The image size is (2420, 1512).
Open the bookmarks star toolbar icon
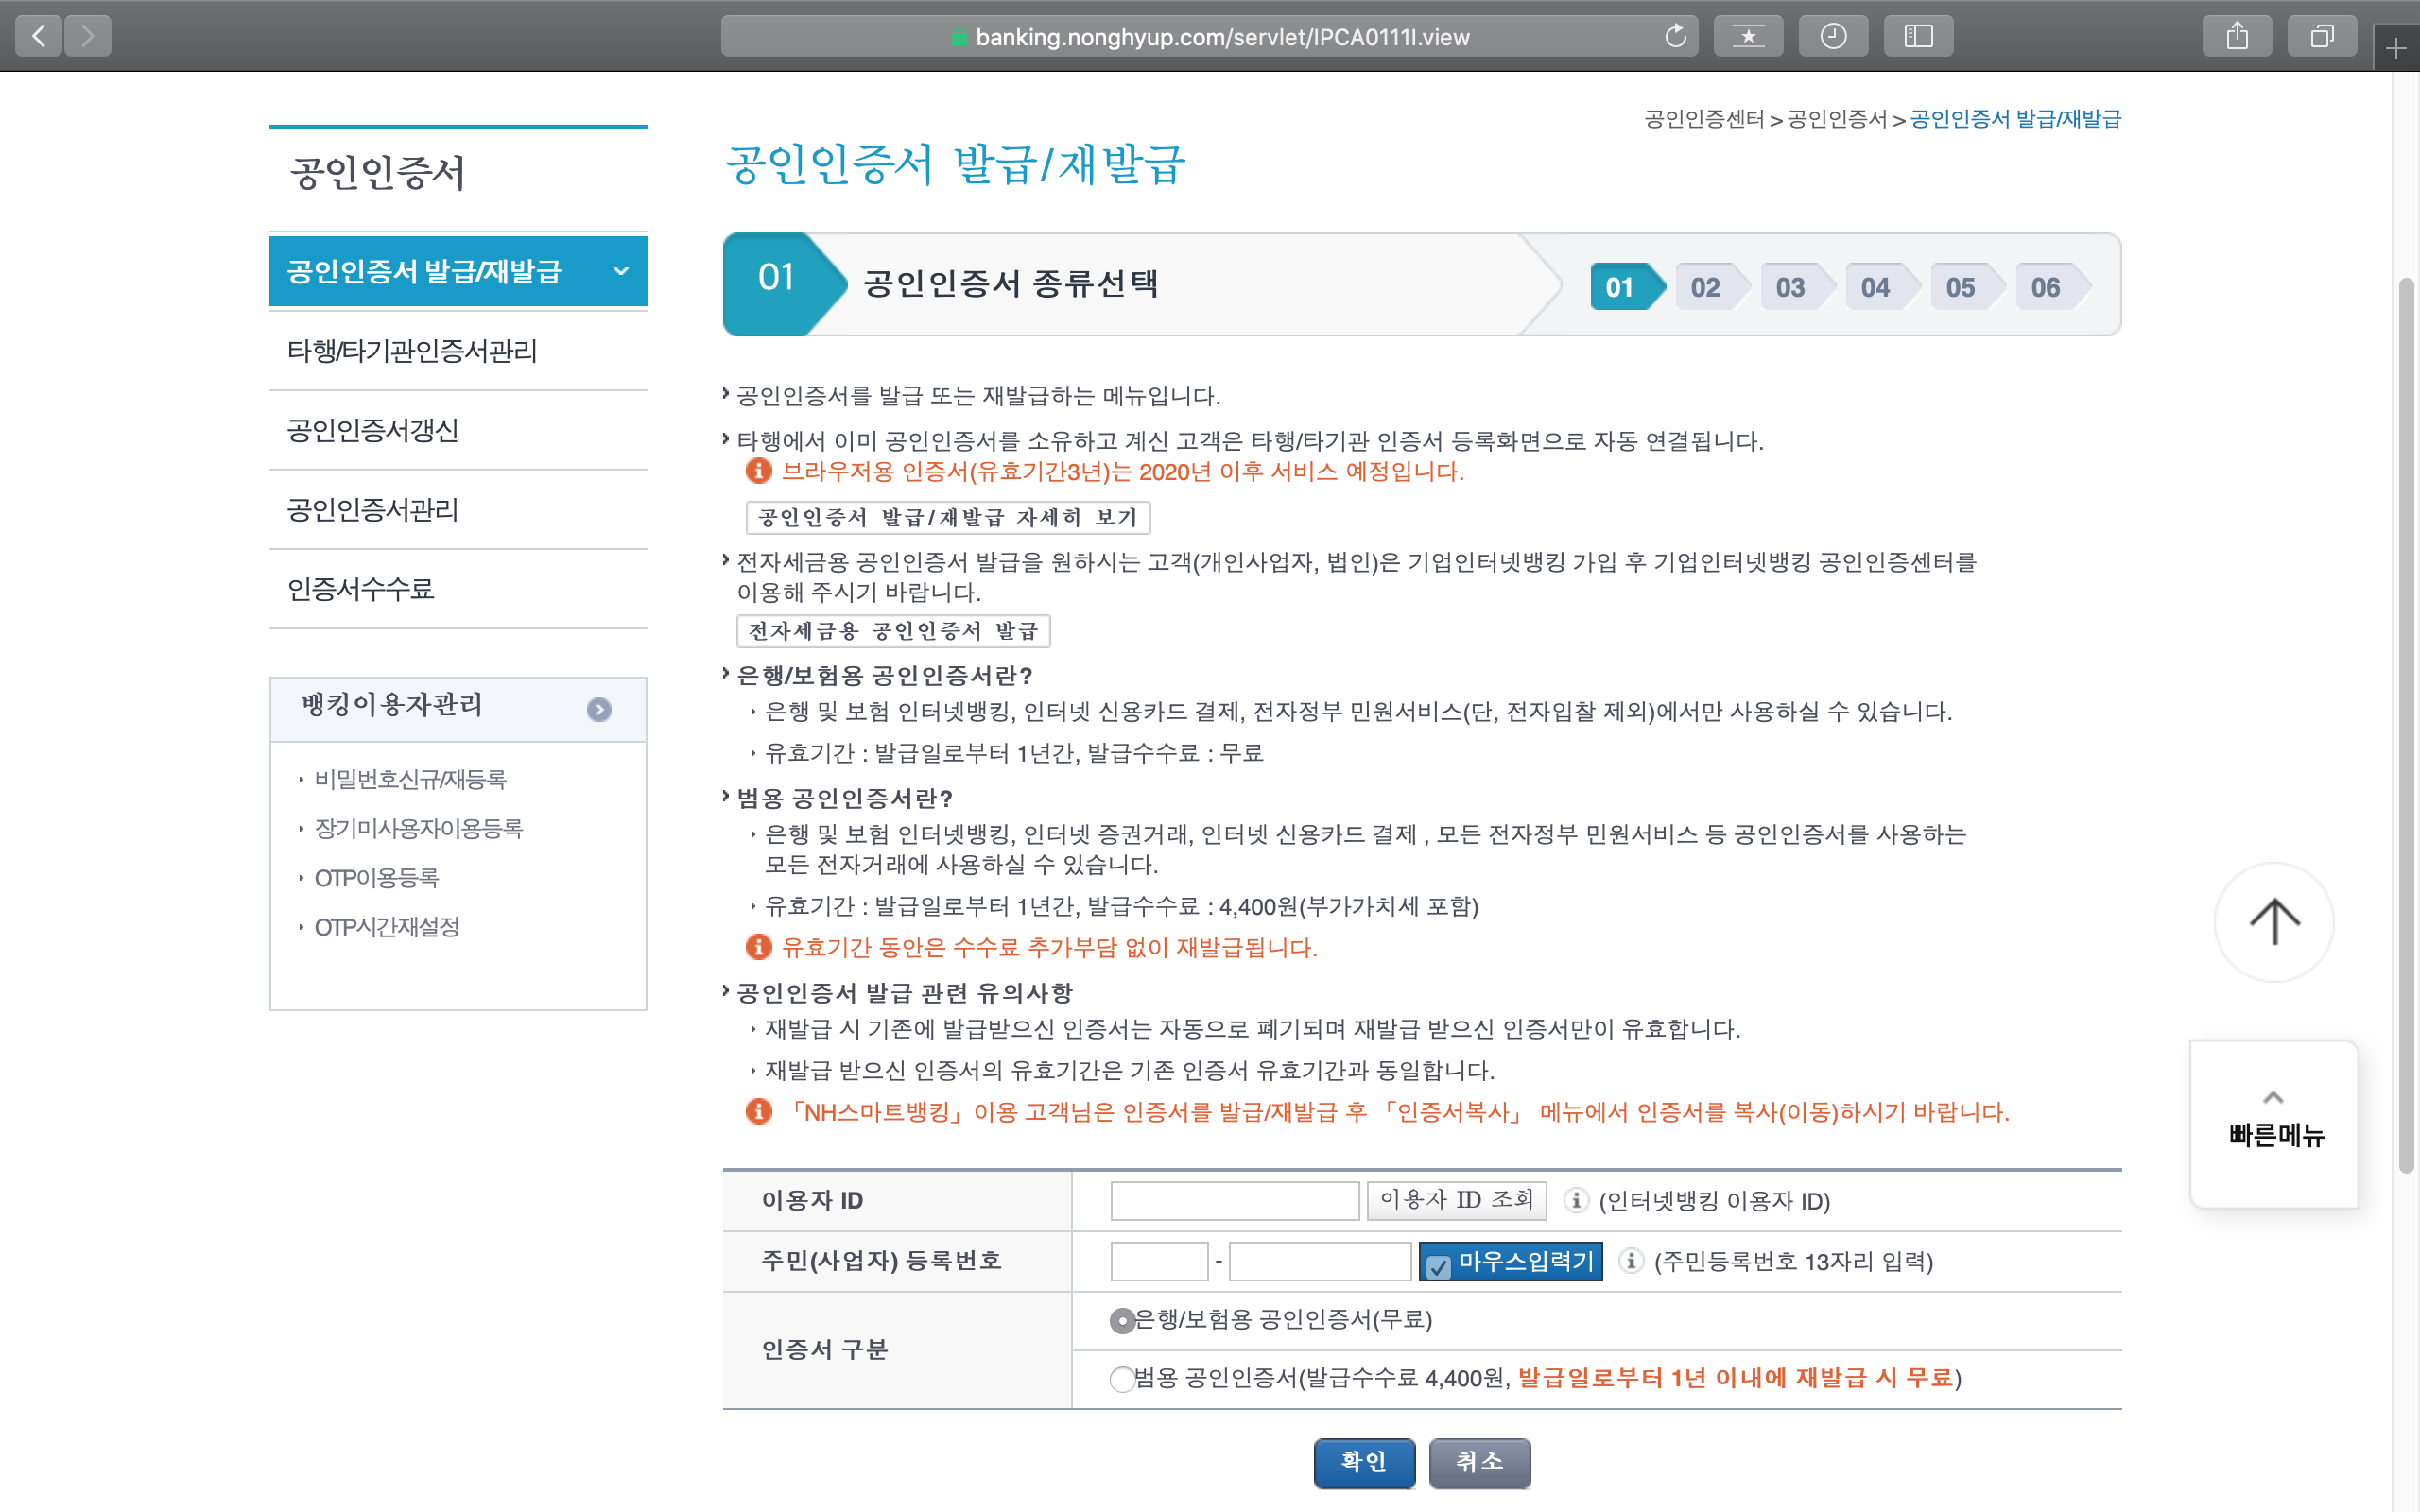click(1748, 37)
